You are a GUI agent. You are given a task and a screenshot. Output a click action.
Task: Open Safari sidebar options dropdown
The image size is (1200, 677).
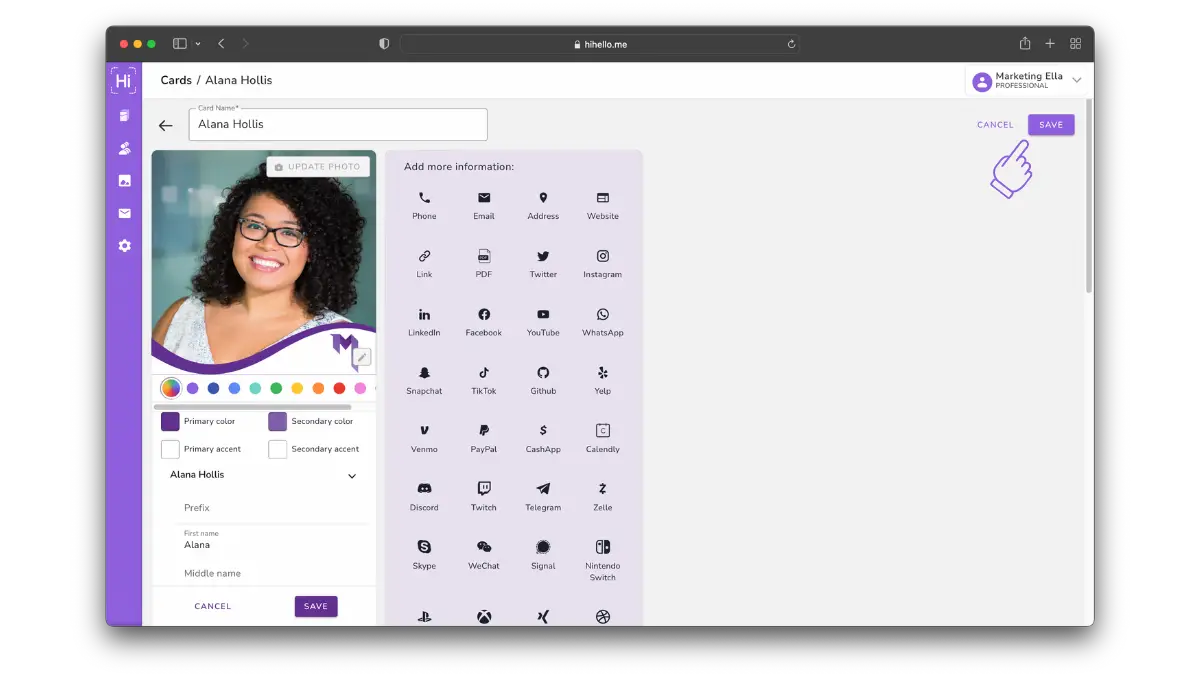click(198, 44)
